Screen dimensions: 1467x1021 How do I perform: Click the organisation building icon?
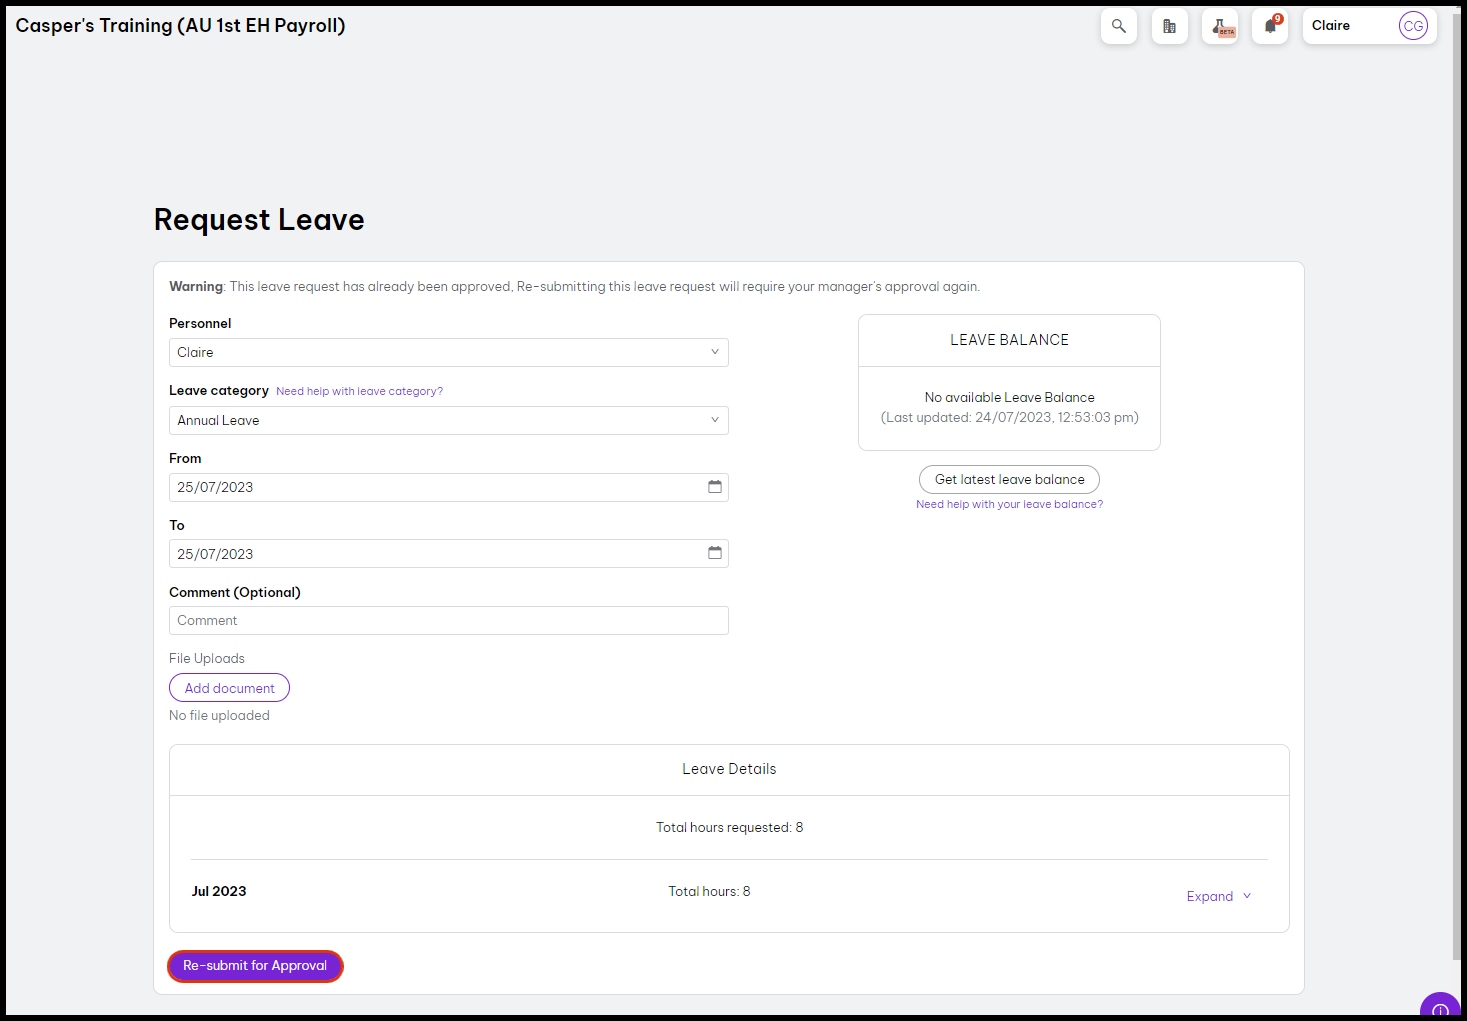pyautogui.click(x=1169, y=27)
